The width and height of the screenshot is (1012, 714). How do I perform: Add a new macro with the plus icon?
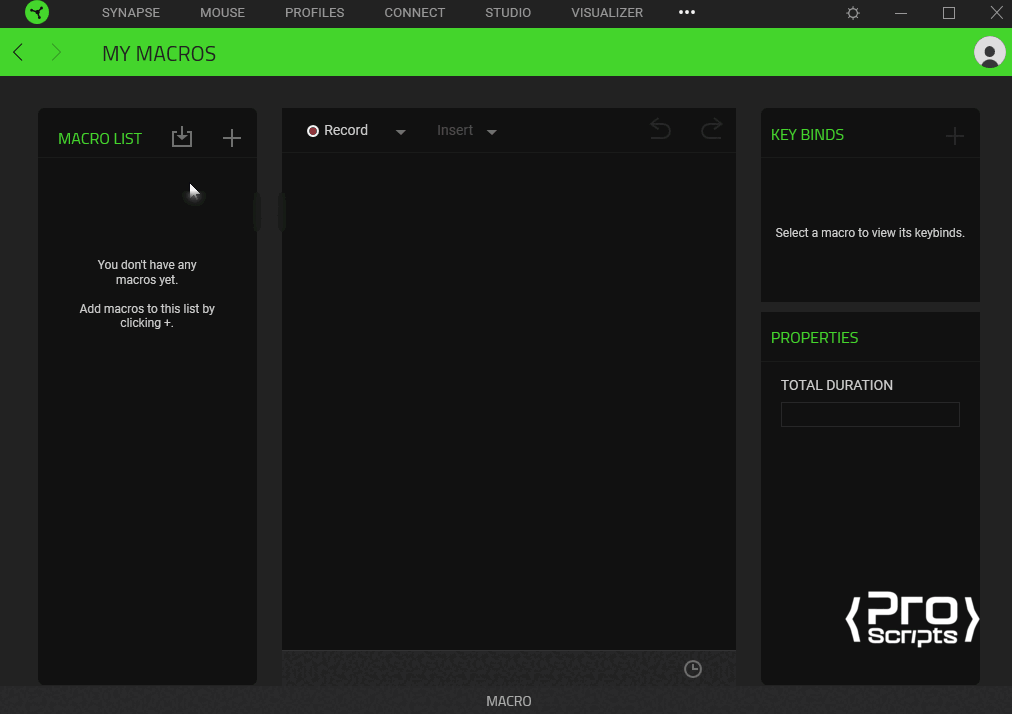coord(231,138)
